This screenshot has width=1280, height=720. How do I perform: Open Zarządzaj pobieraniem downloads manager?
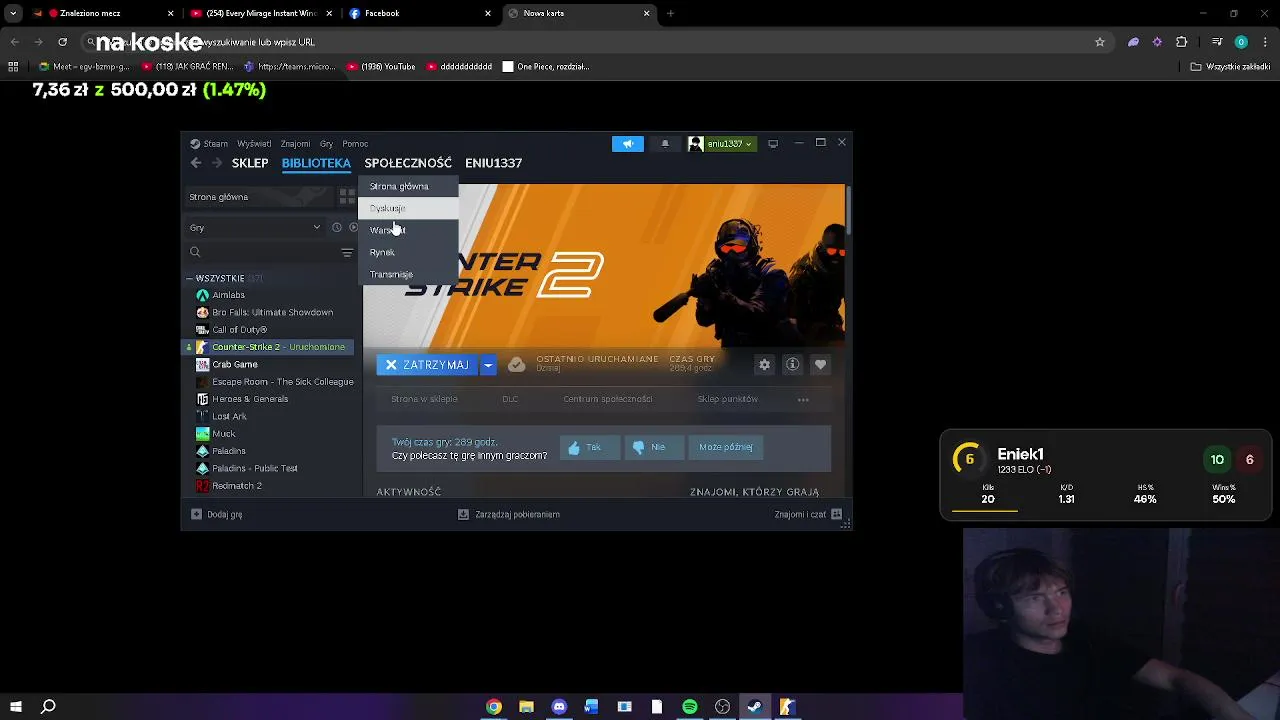[509, 514]
